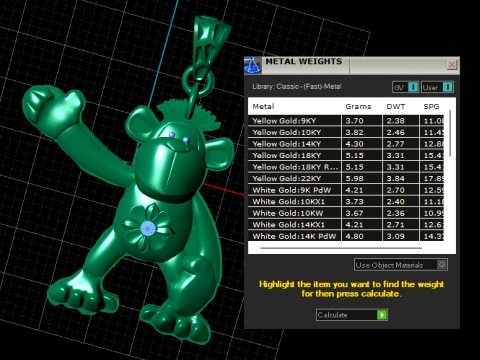The image size is (480, 360).
Task: Select the Yellow Gold:9KY row
Action: [346, 121]
